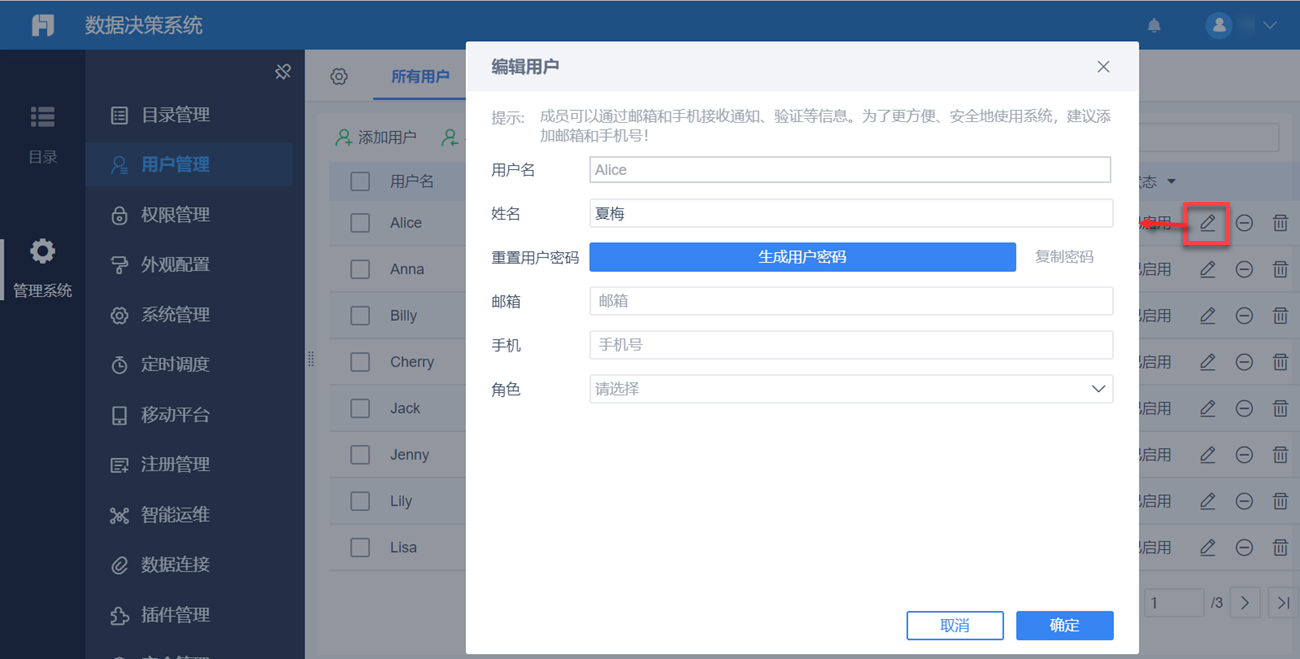Click the notification bell icon
The height and width of the screenshot is (659, 1300).
point(1154,25)
